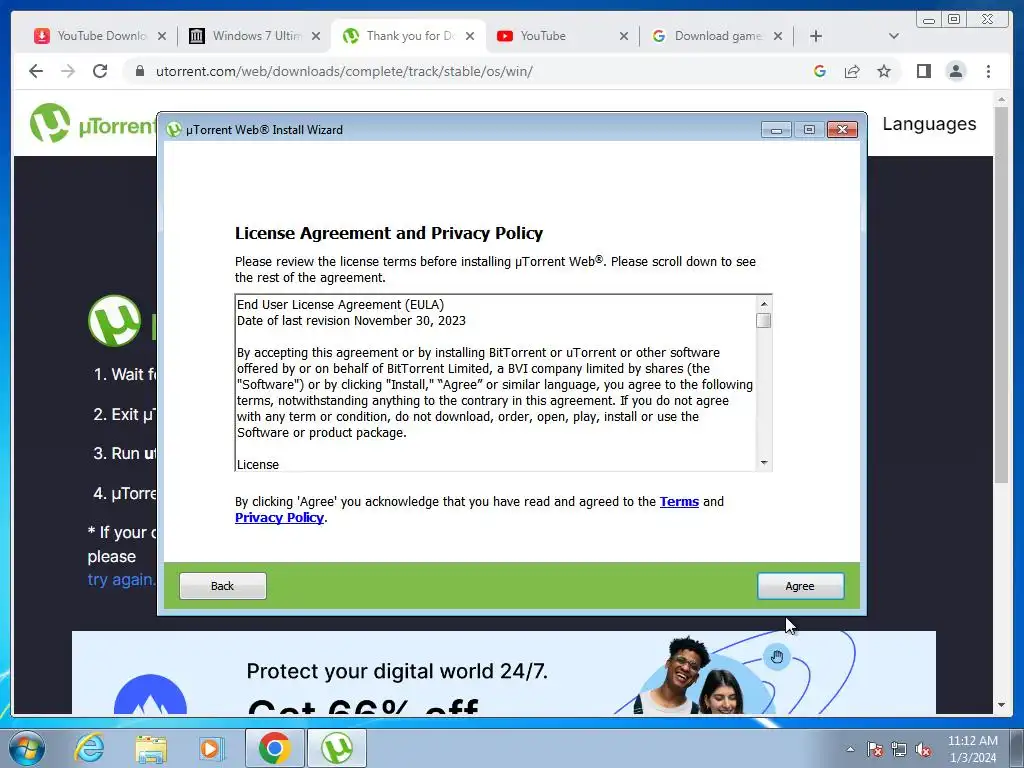
Task: Open Windows Media Player from the taskbar
Action: [x=212, y=748]
